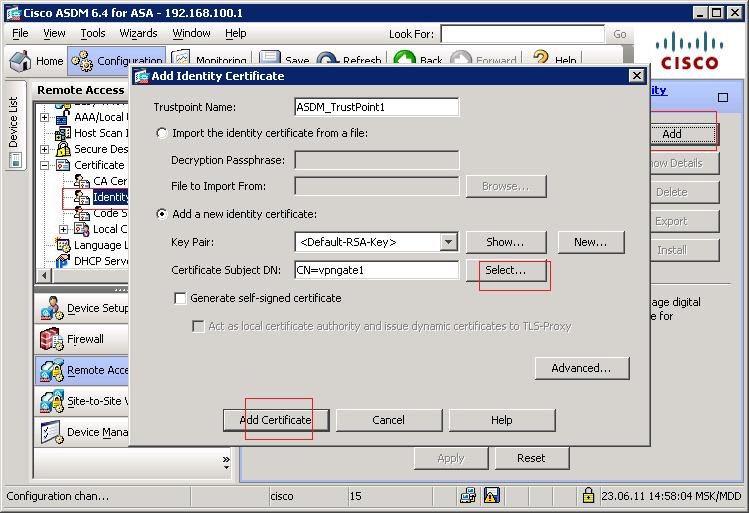Click Cancel in Add Identity Certificate dialog
Viewport: 749px width, 513px height.
pos(388,420)
